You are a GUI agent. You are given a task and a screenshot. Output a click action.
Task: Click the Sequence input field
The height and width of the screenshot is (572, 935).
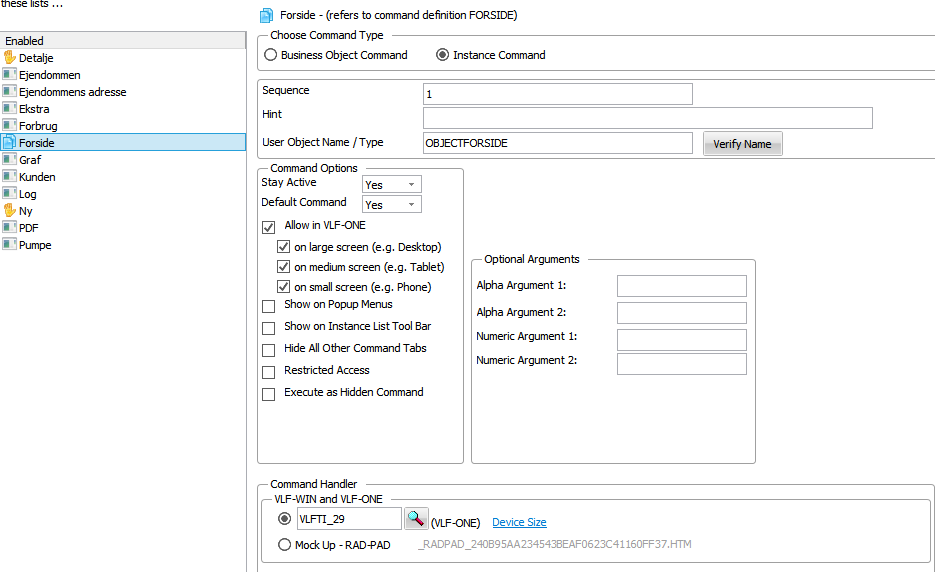pos(558,94)
